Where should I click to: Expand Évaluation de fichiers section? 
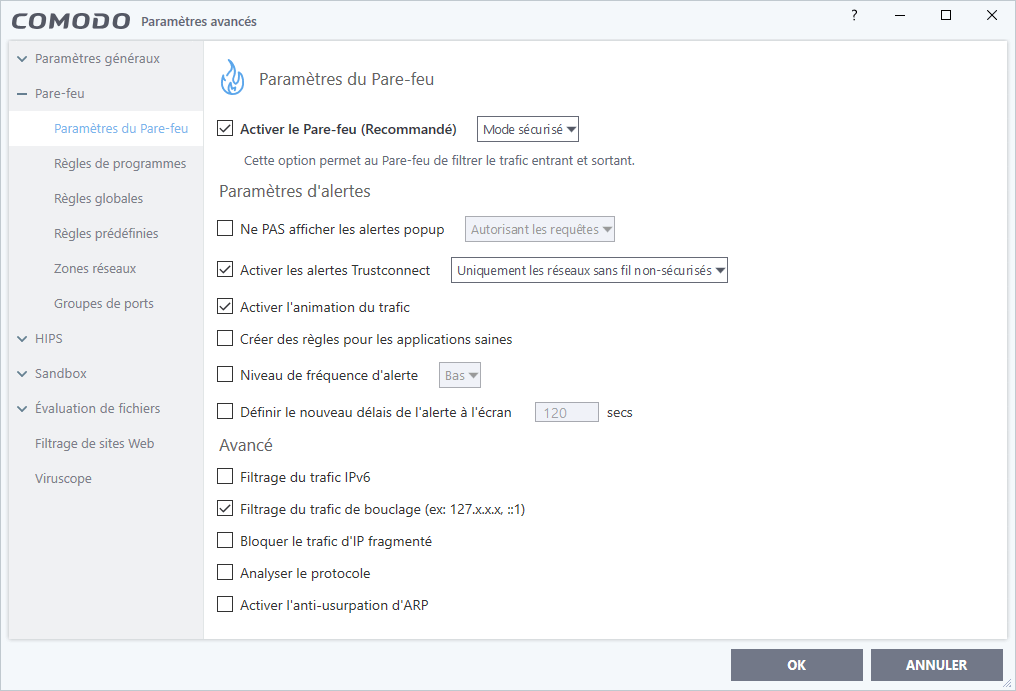tap(22, 409)
